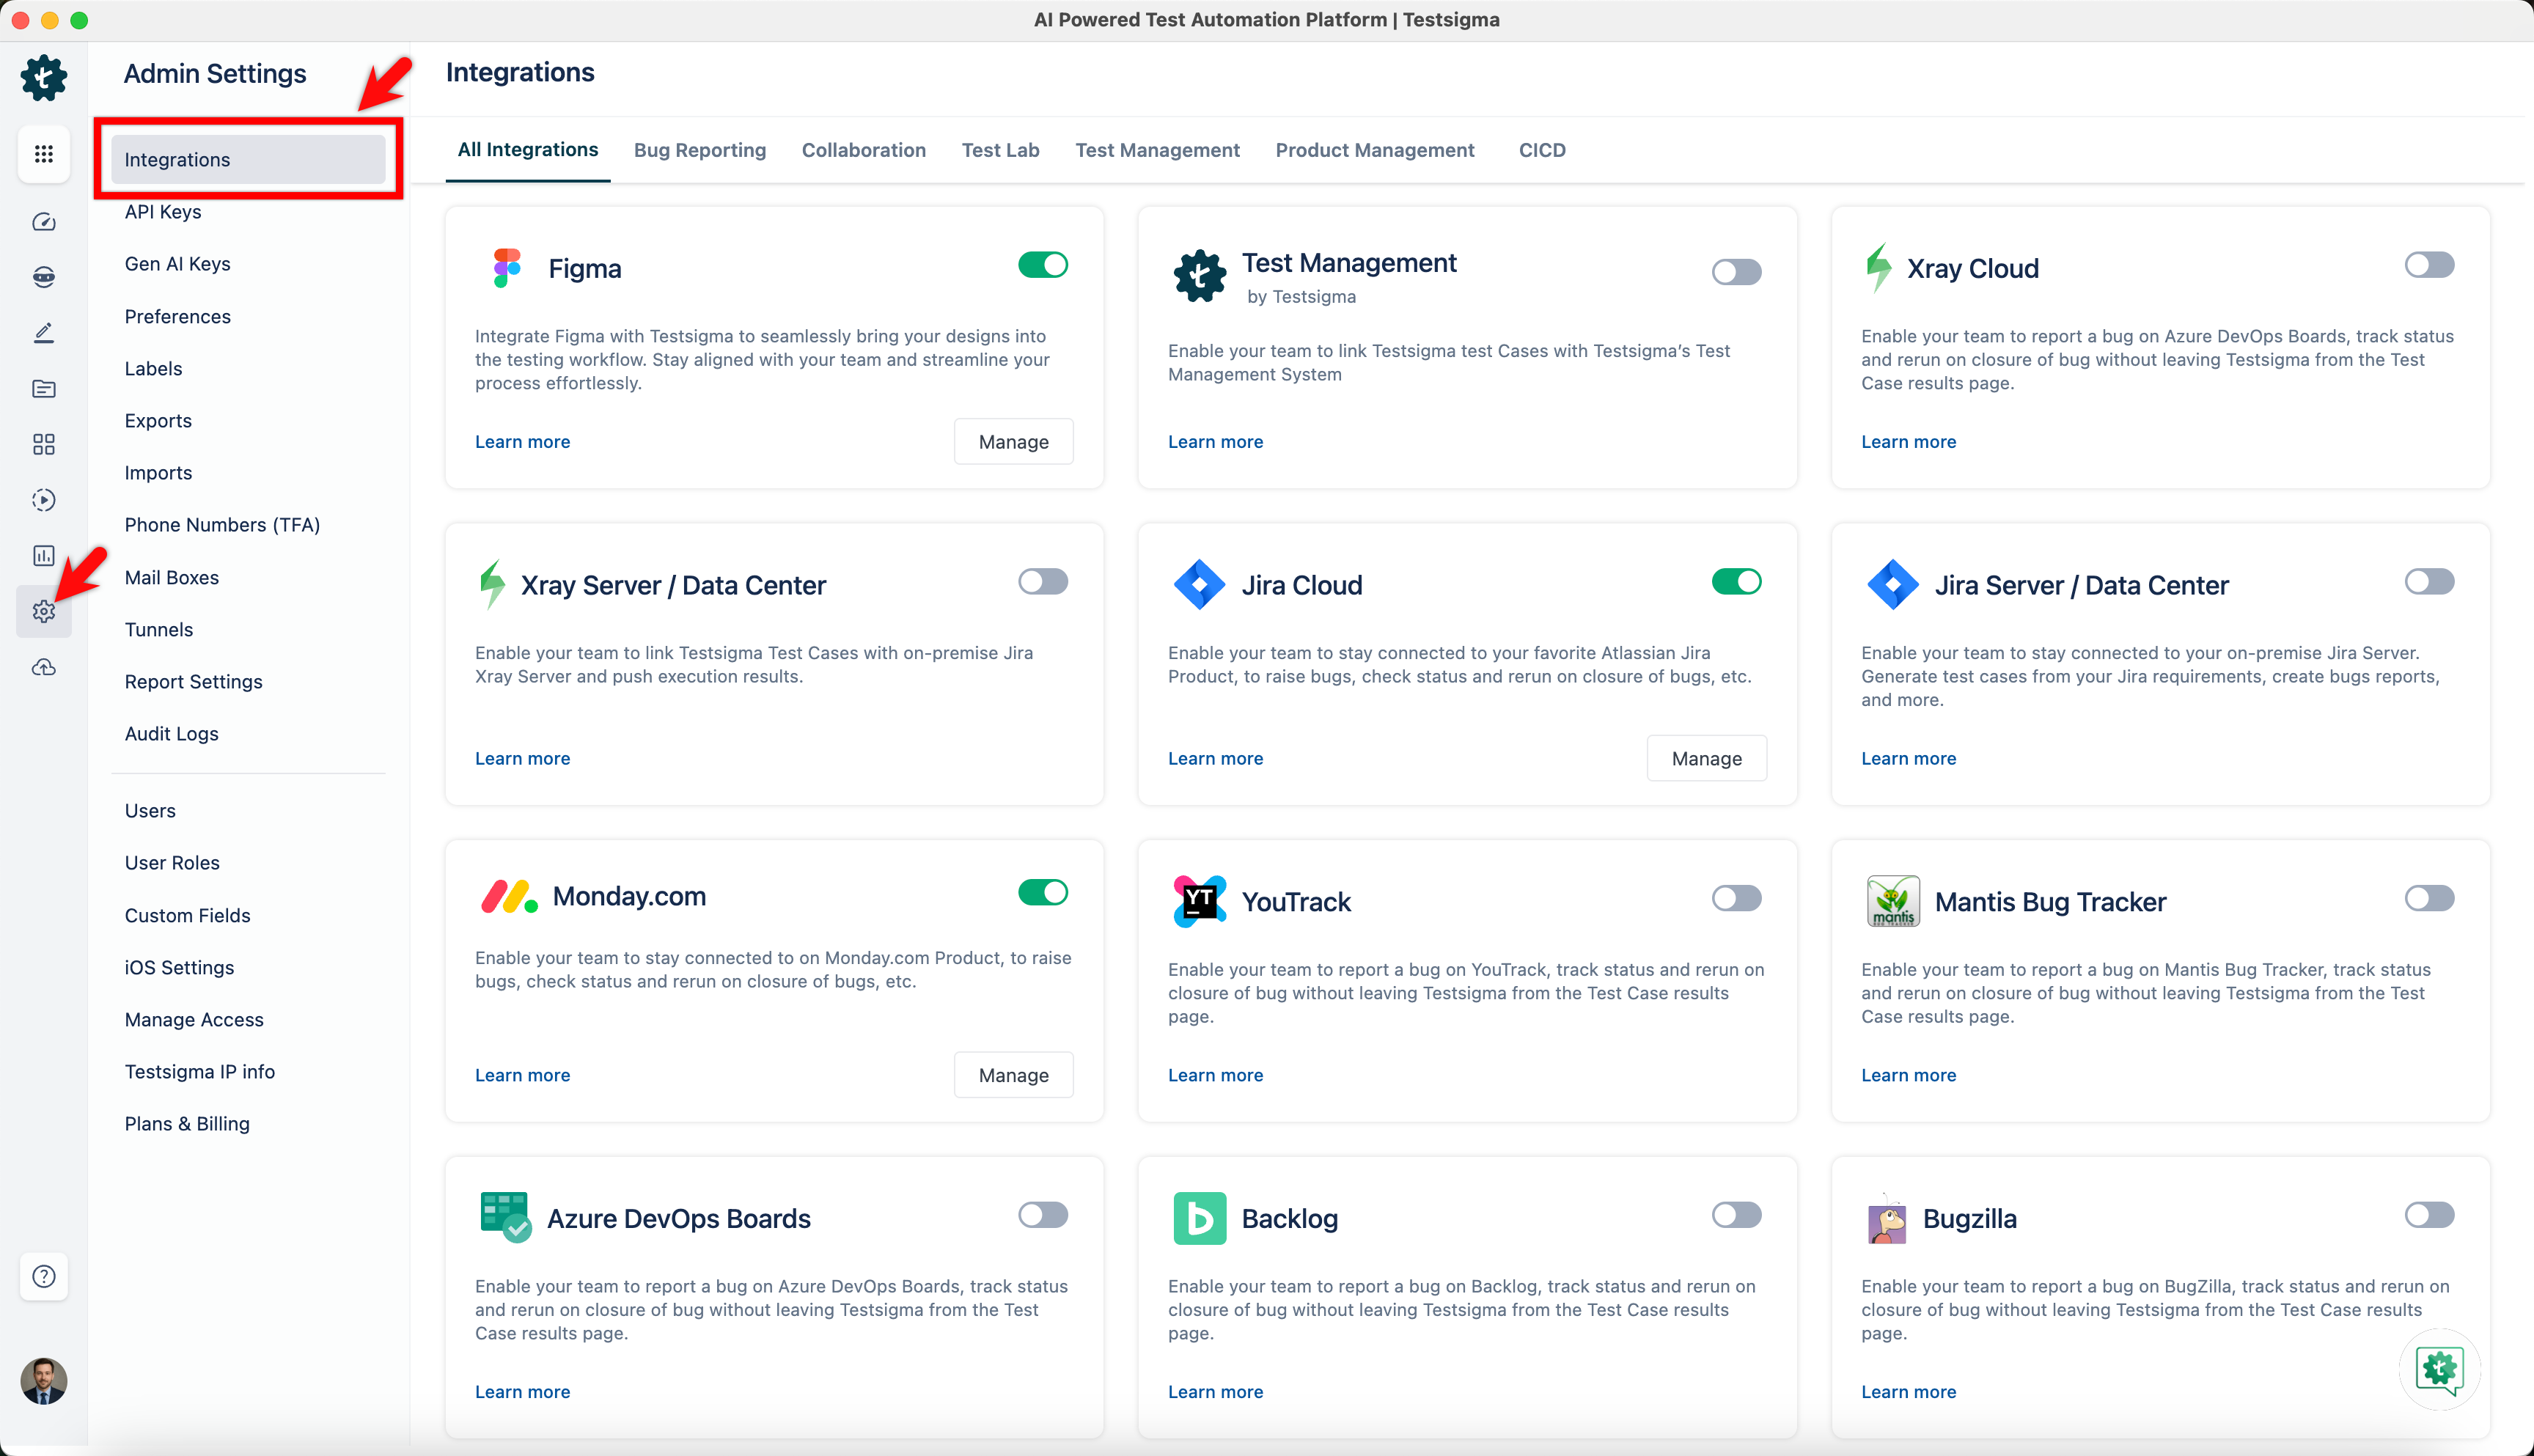This screenshot has height=1456, width=2534.
Task: Turn off the Jira Cloud toggle
Action: click(1737, 581)
